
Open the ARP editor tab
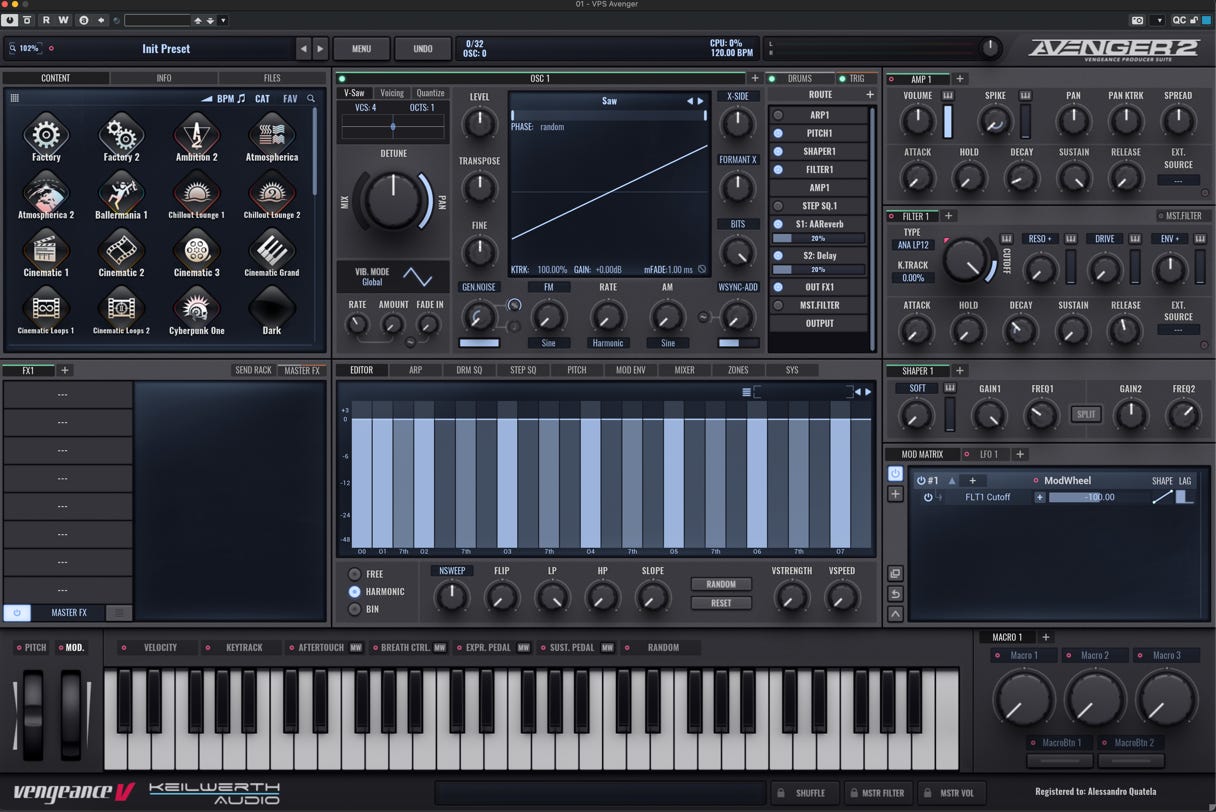pos(415,370)
